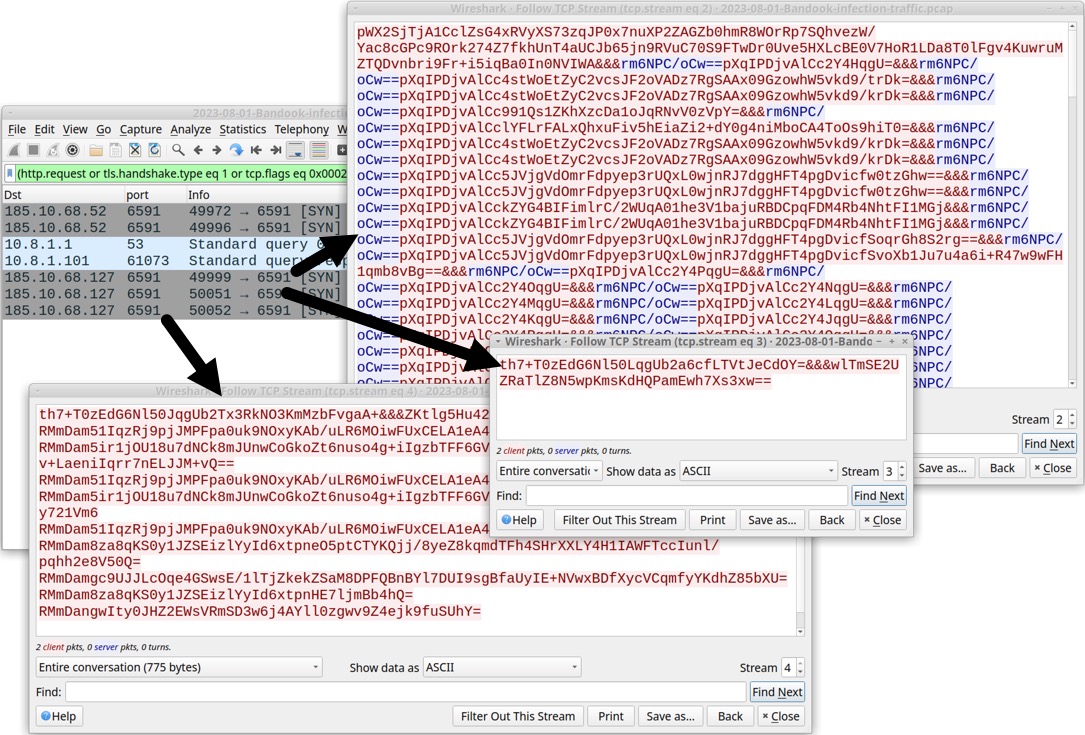Click Save as in stream 3 window

click(x=772, y=520)
